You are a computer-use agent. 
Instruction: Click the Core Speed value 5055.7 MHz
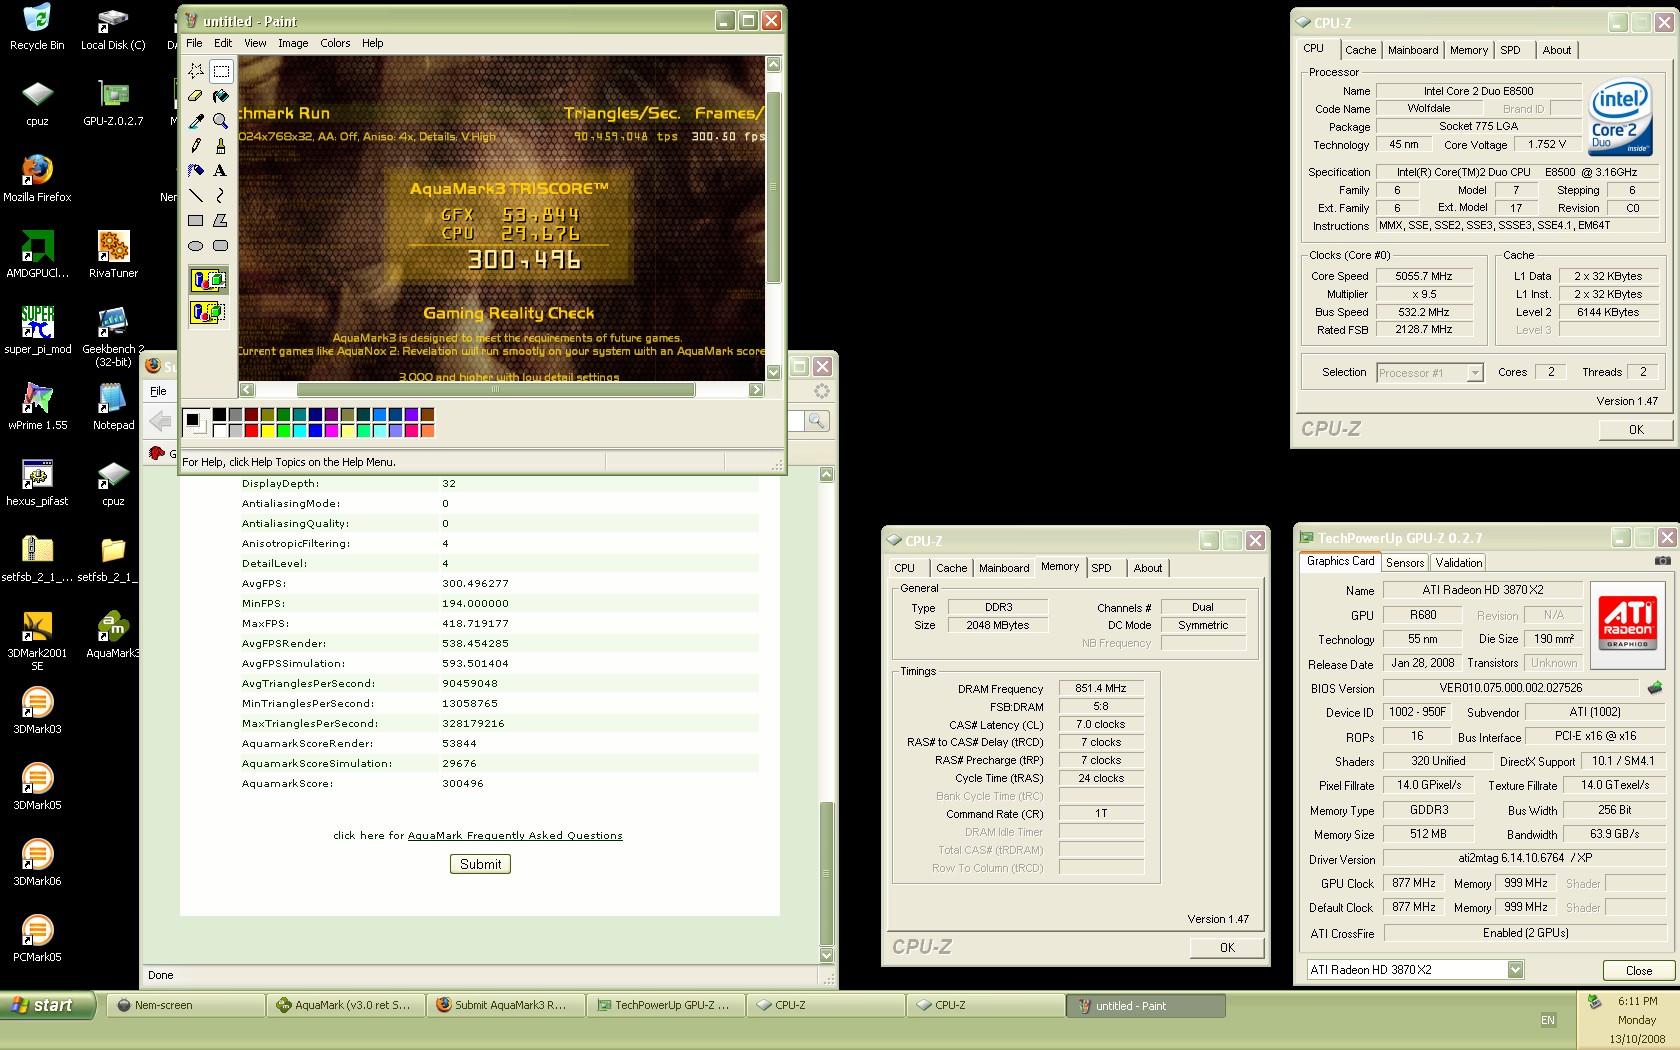pyautogui.click(x=1424, y=276)
